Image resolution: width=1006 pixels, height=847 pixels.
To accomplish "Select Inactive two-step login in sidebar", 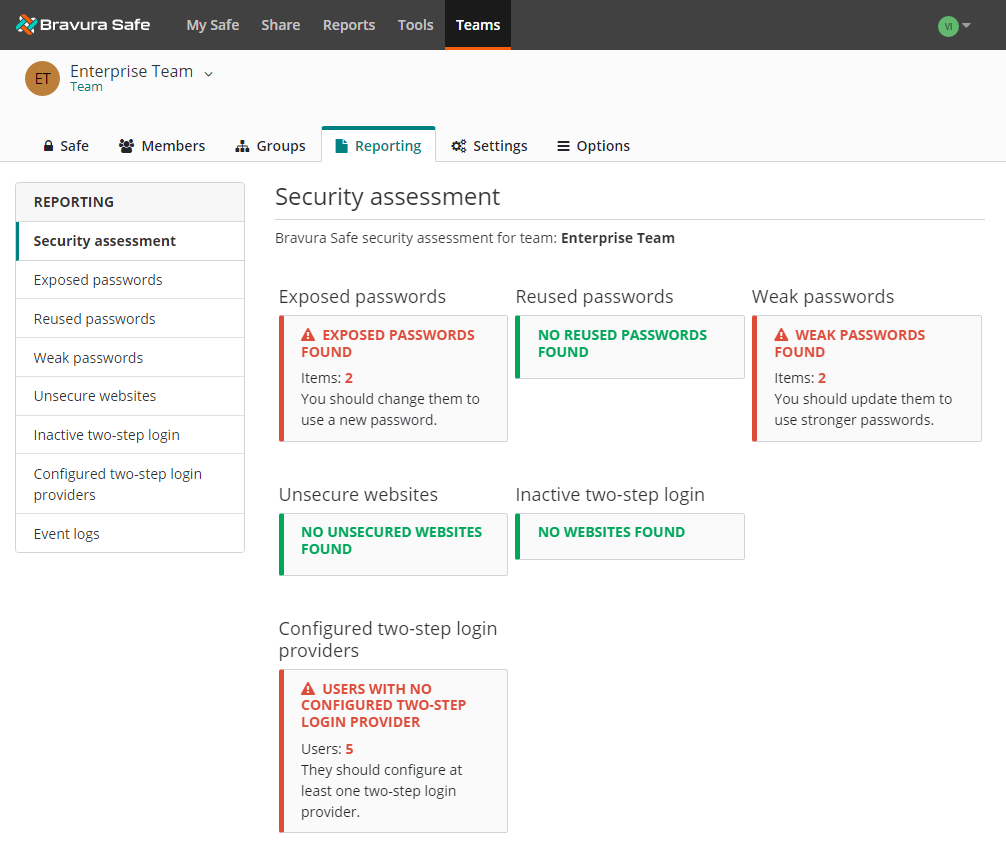I will (106, 435).
